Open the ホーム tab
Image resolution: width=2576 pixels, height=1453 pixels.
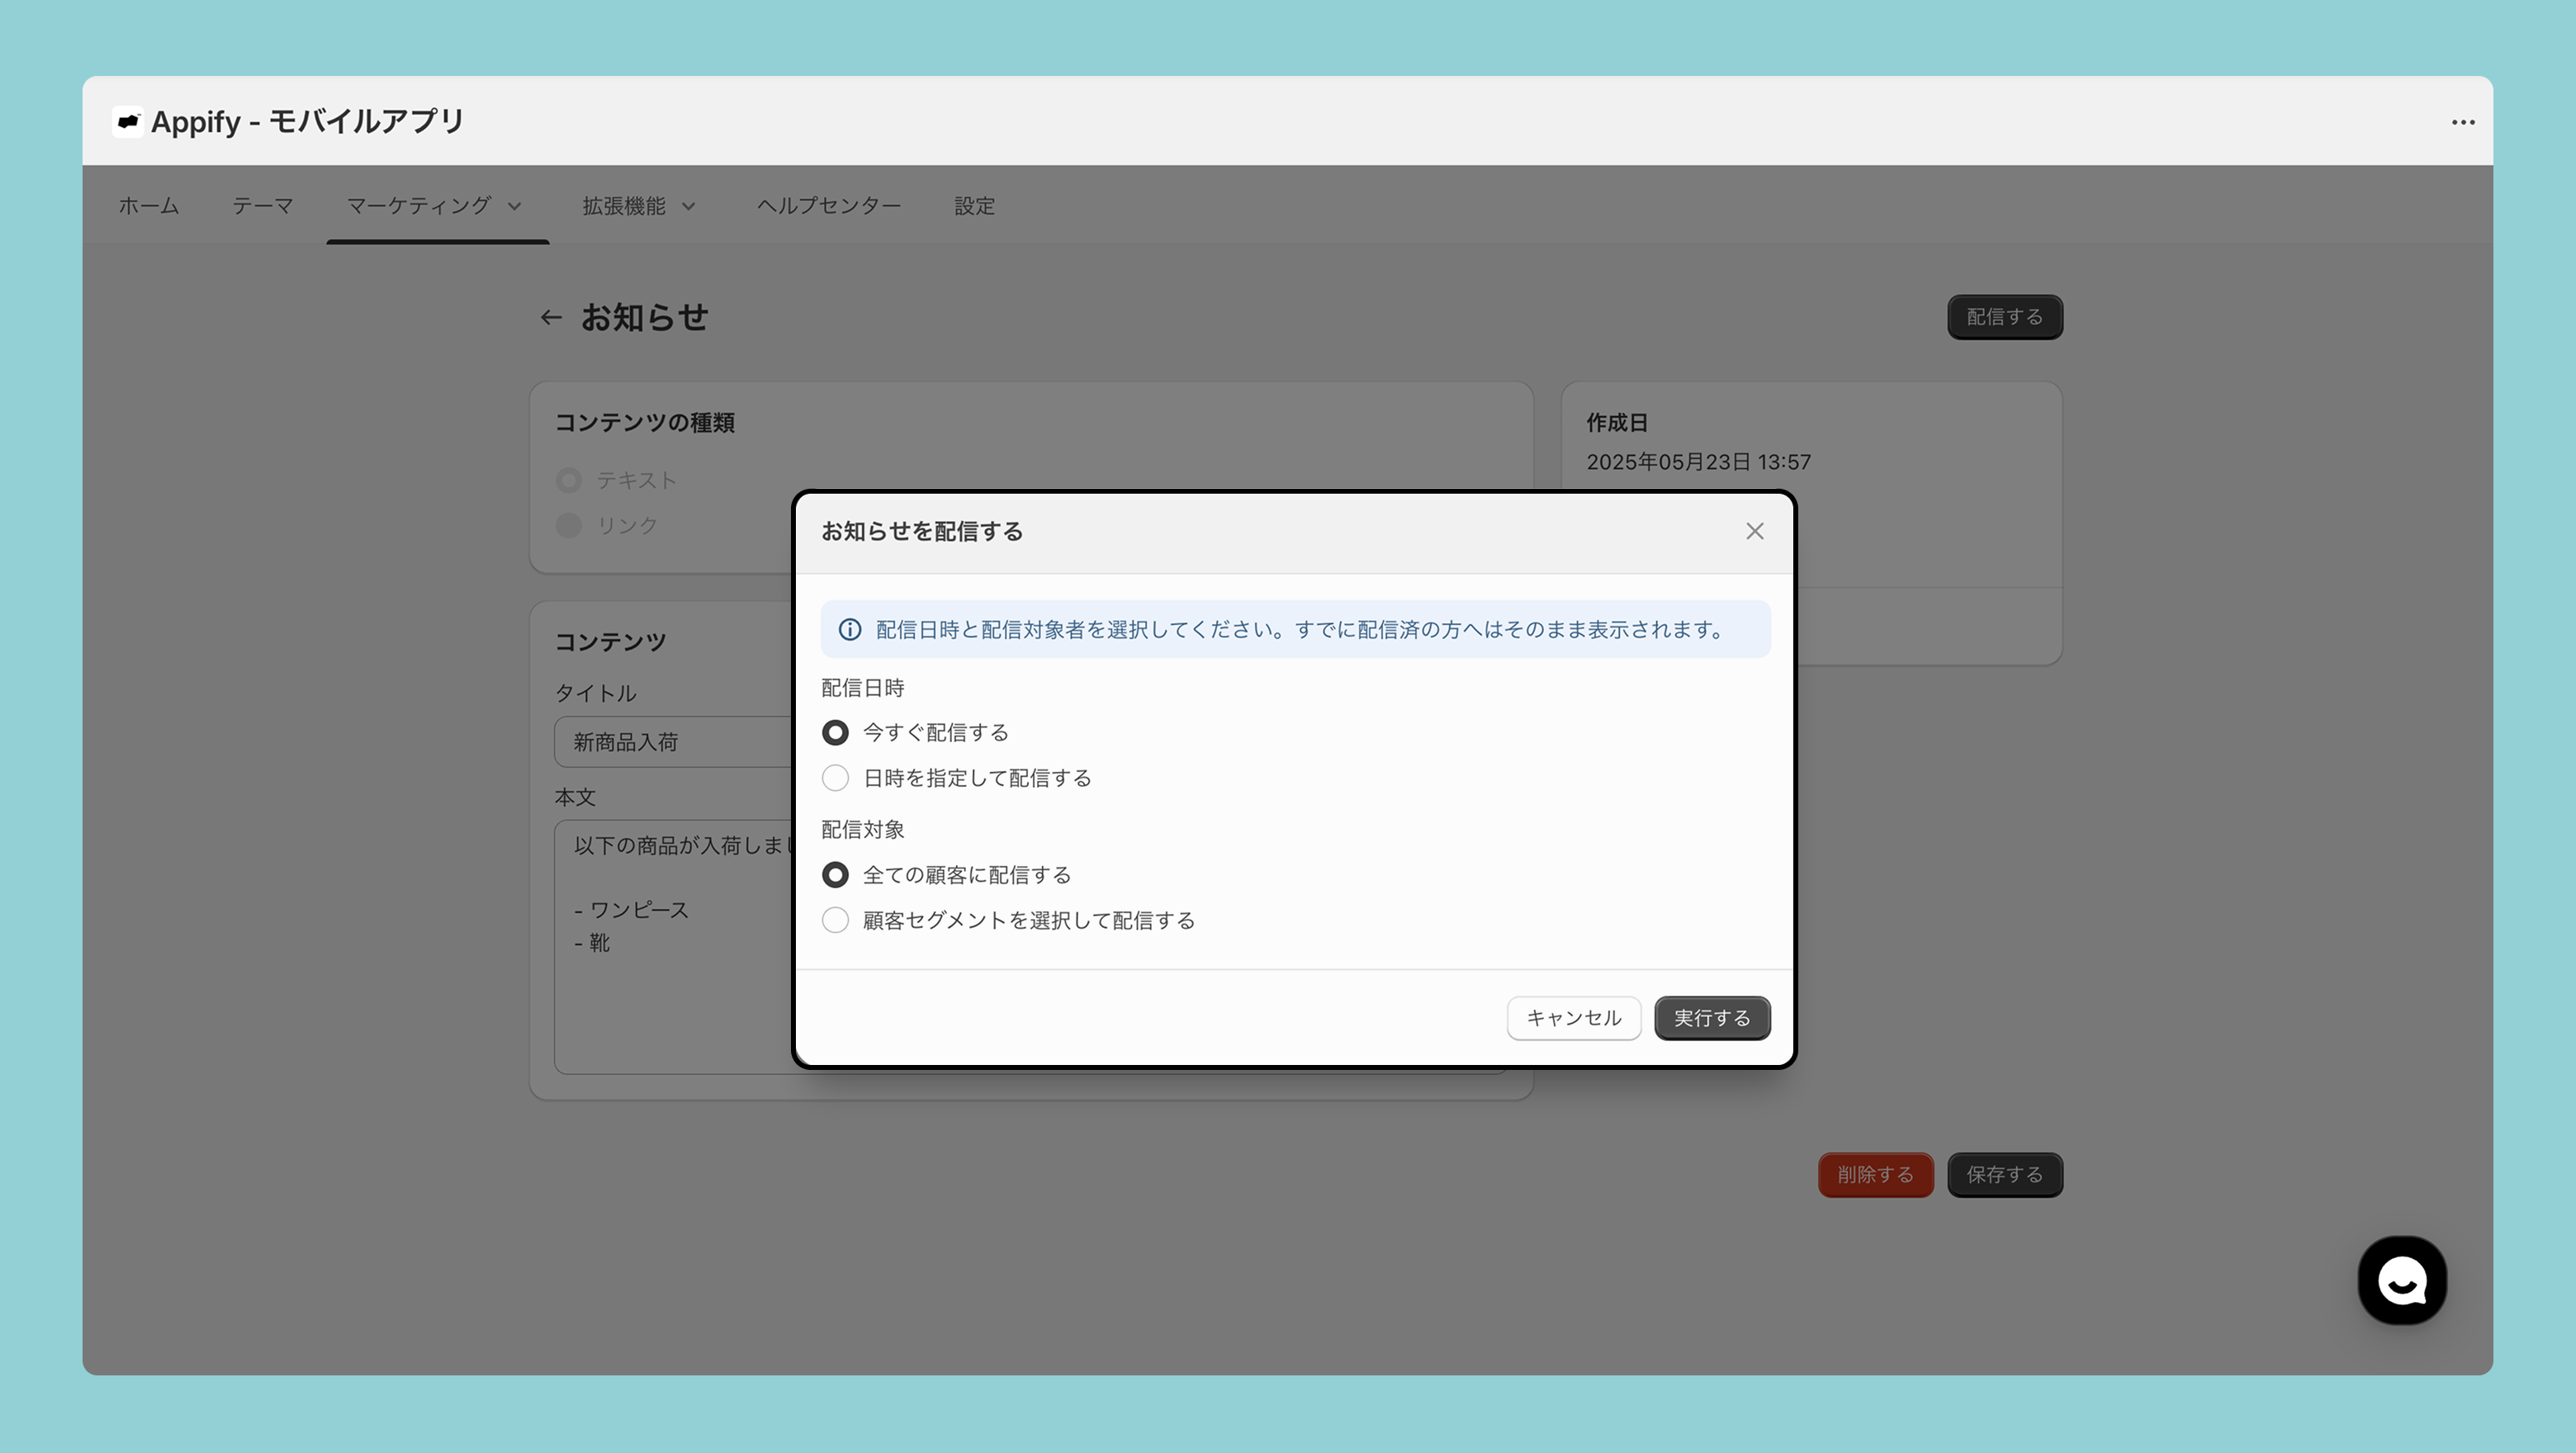[x=148, y=206]
